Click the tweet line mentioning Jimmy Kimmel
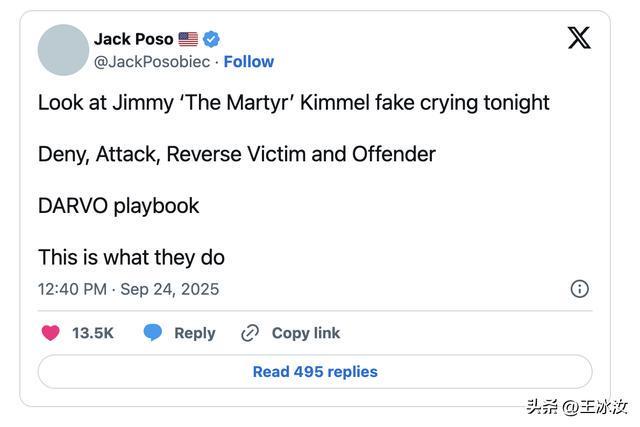Image resolution: width=640 pixels, height=427 pixels. (x=293, y=102)
